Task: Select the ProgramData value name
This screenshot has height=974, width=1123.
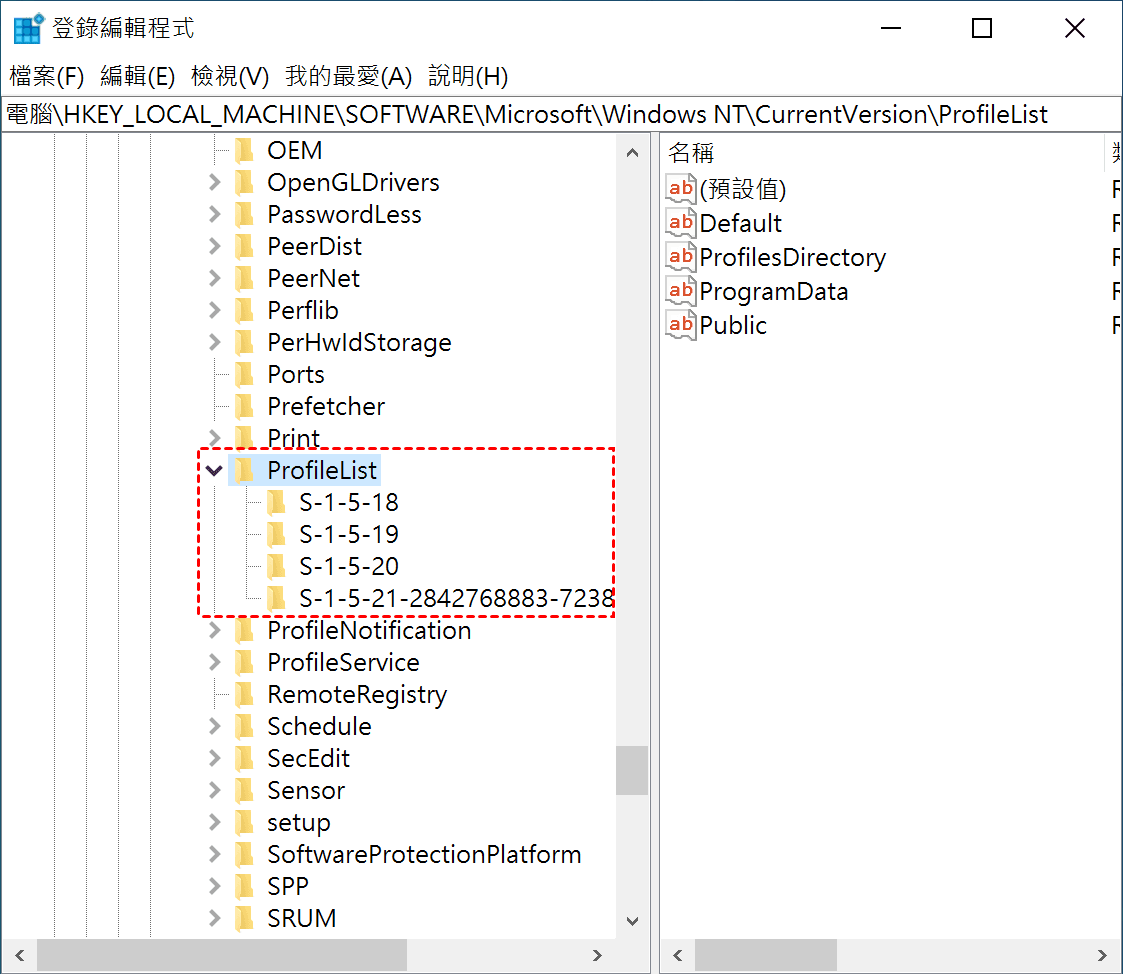Action: [x=774, y=291]
